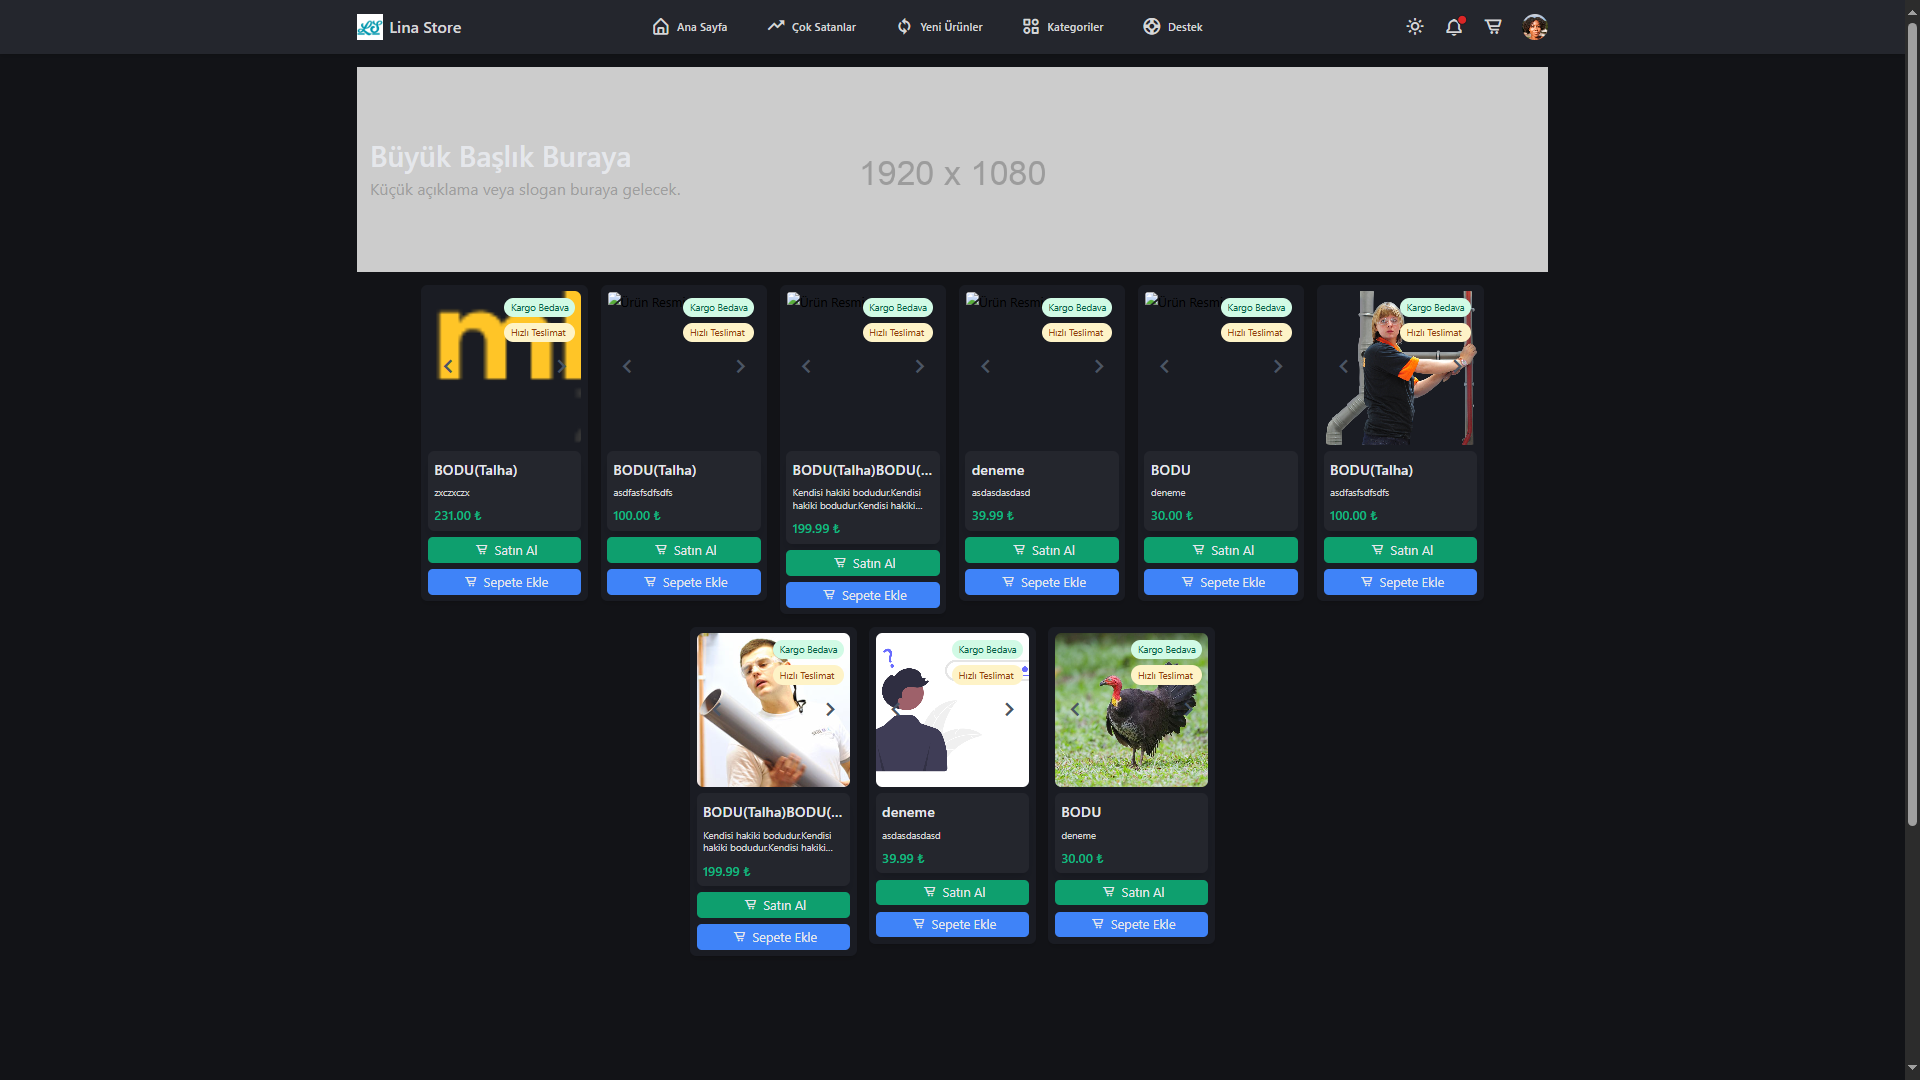Open the Destek menu item
The width and height of the screenshot is (1920, 1080).
click(1173, 27)
